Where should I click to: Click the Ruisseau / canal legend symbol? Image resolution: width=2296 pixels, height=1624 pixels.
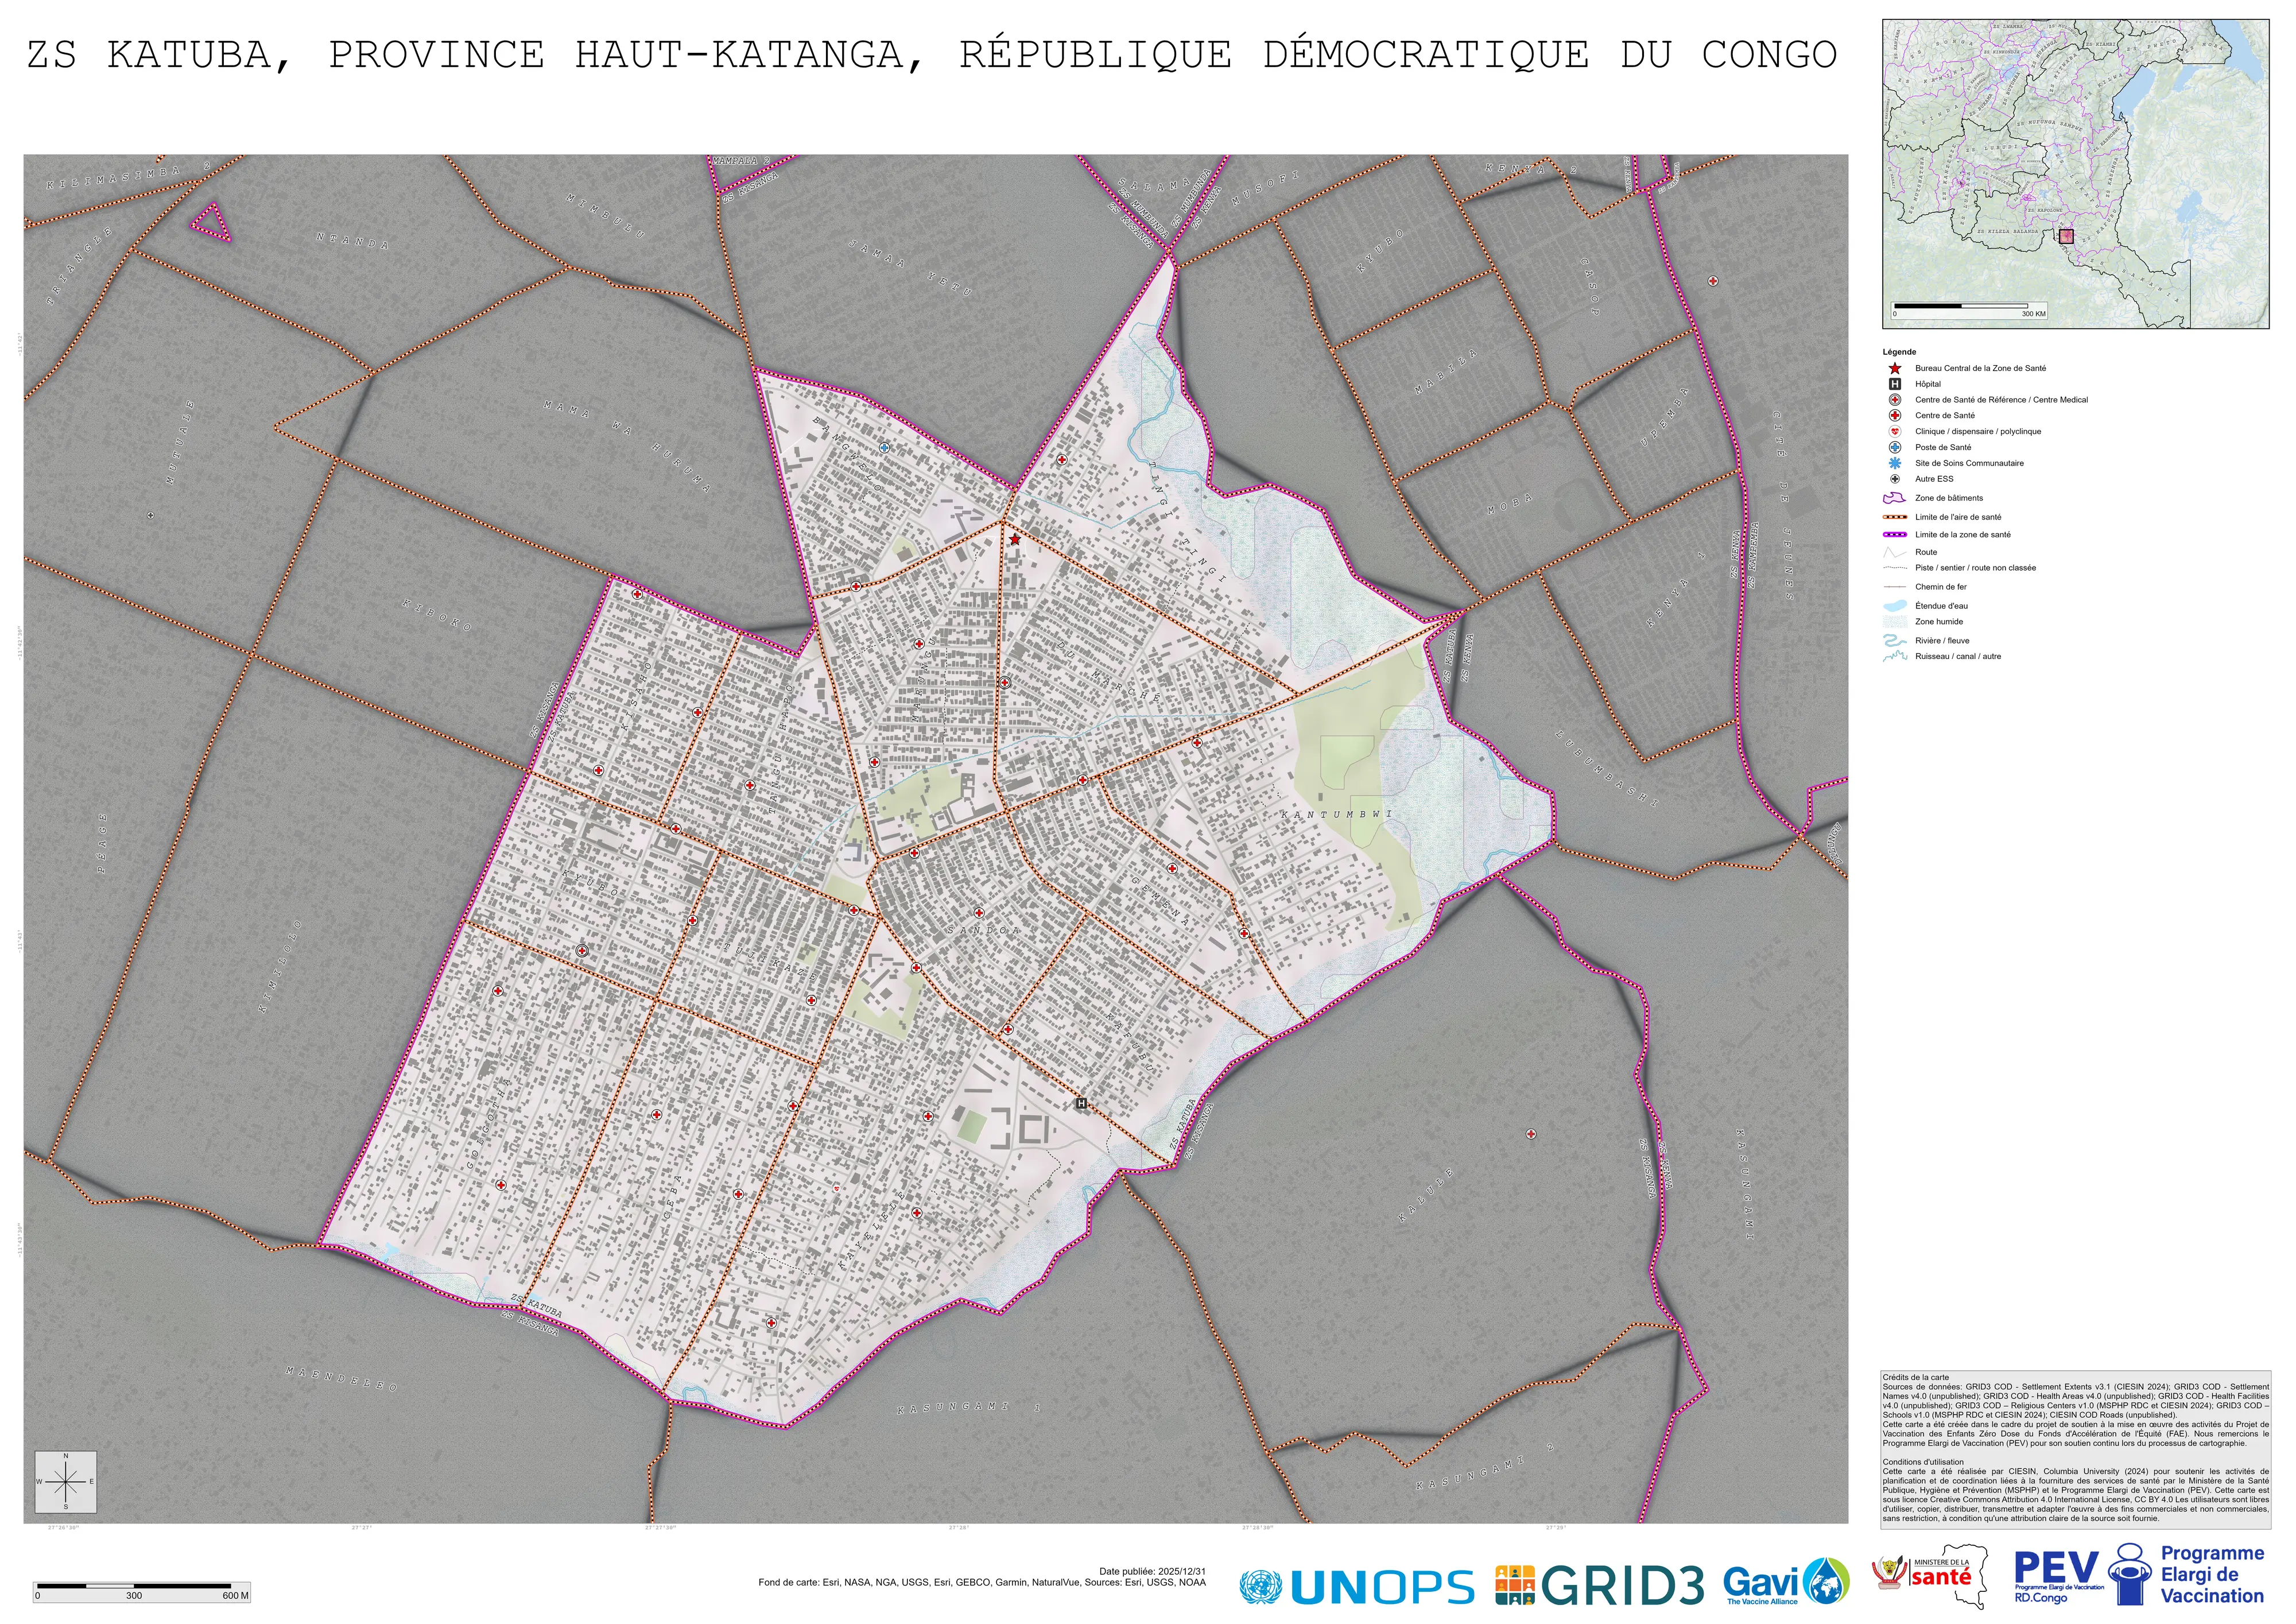coord(1895,657)
